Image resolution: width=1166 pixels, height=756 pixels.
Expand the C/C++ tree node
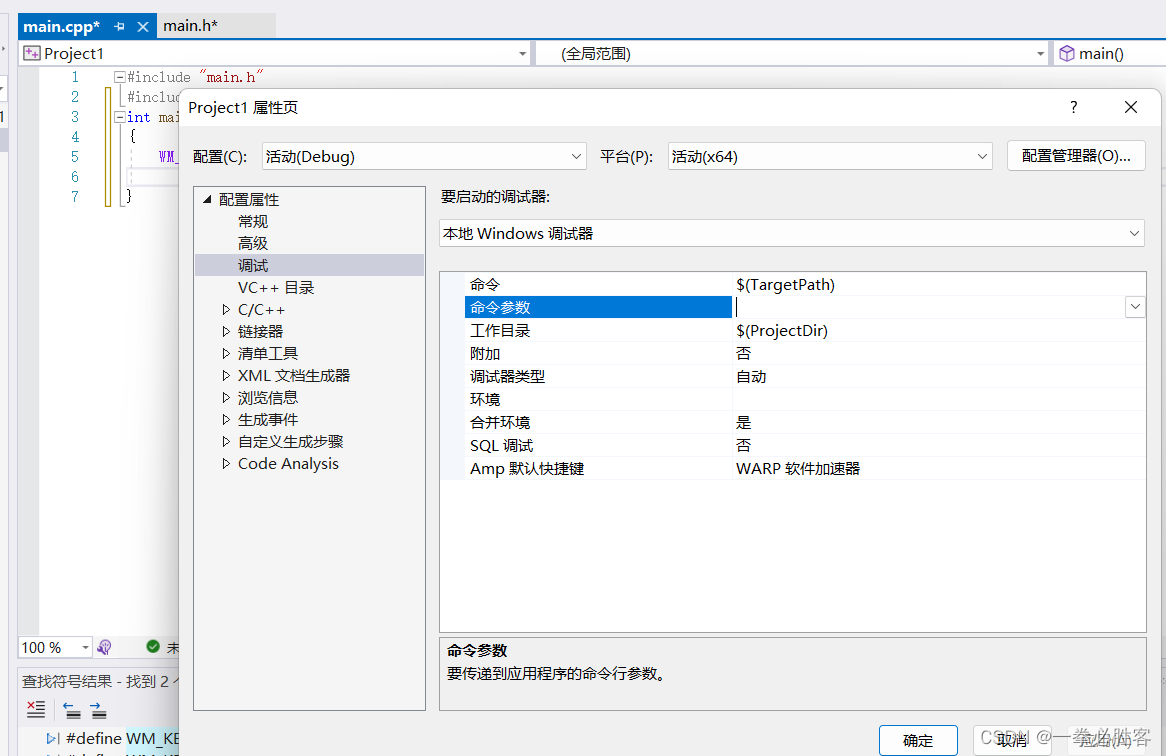[225, 309]
